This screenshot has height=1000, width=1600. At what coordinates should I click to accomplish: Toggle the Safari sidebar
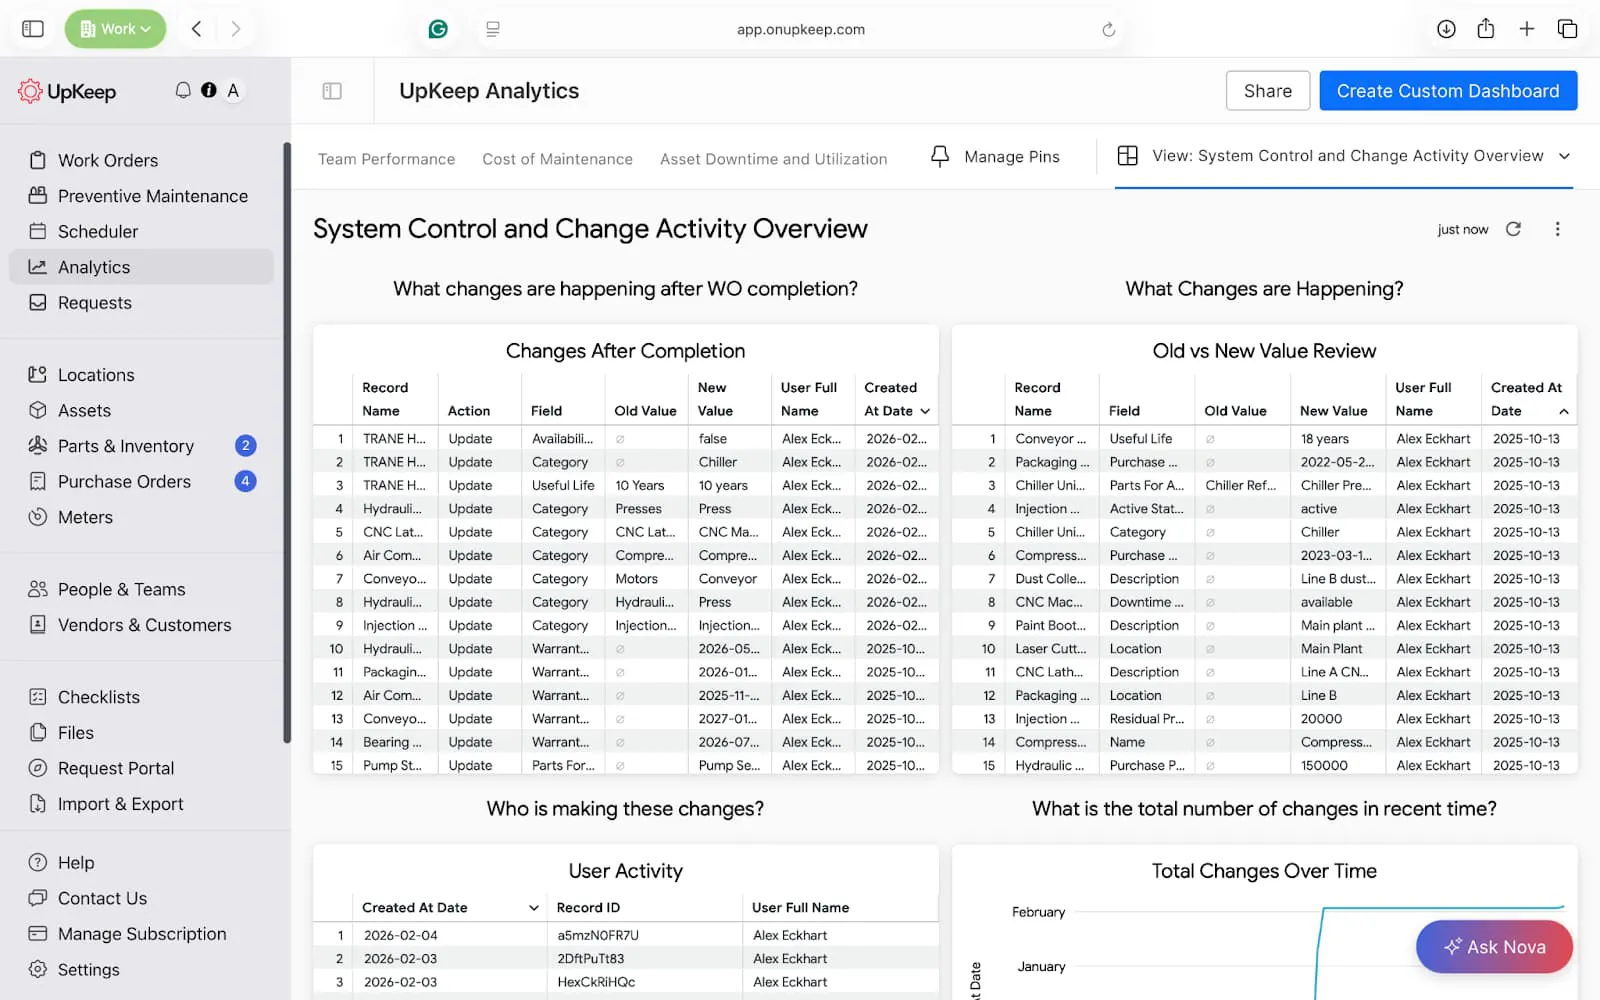pyautogui.click(x=33, y=29)
